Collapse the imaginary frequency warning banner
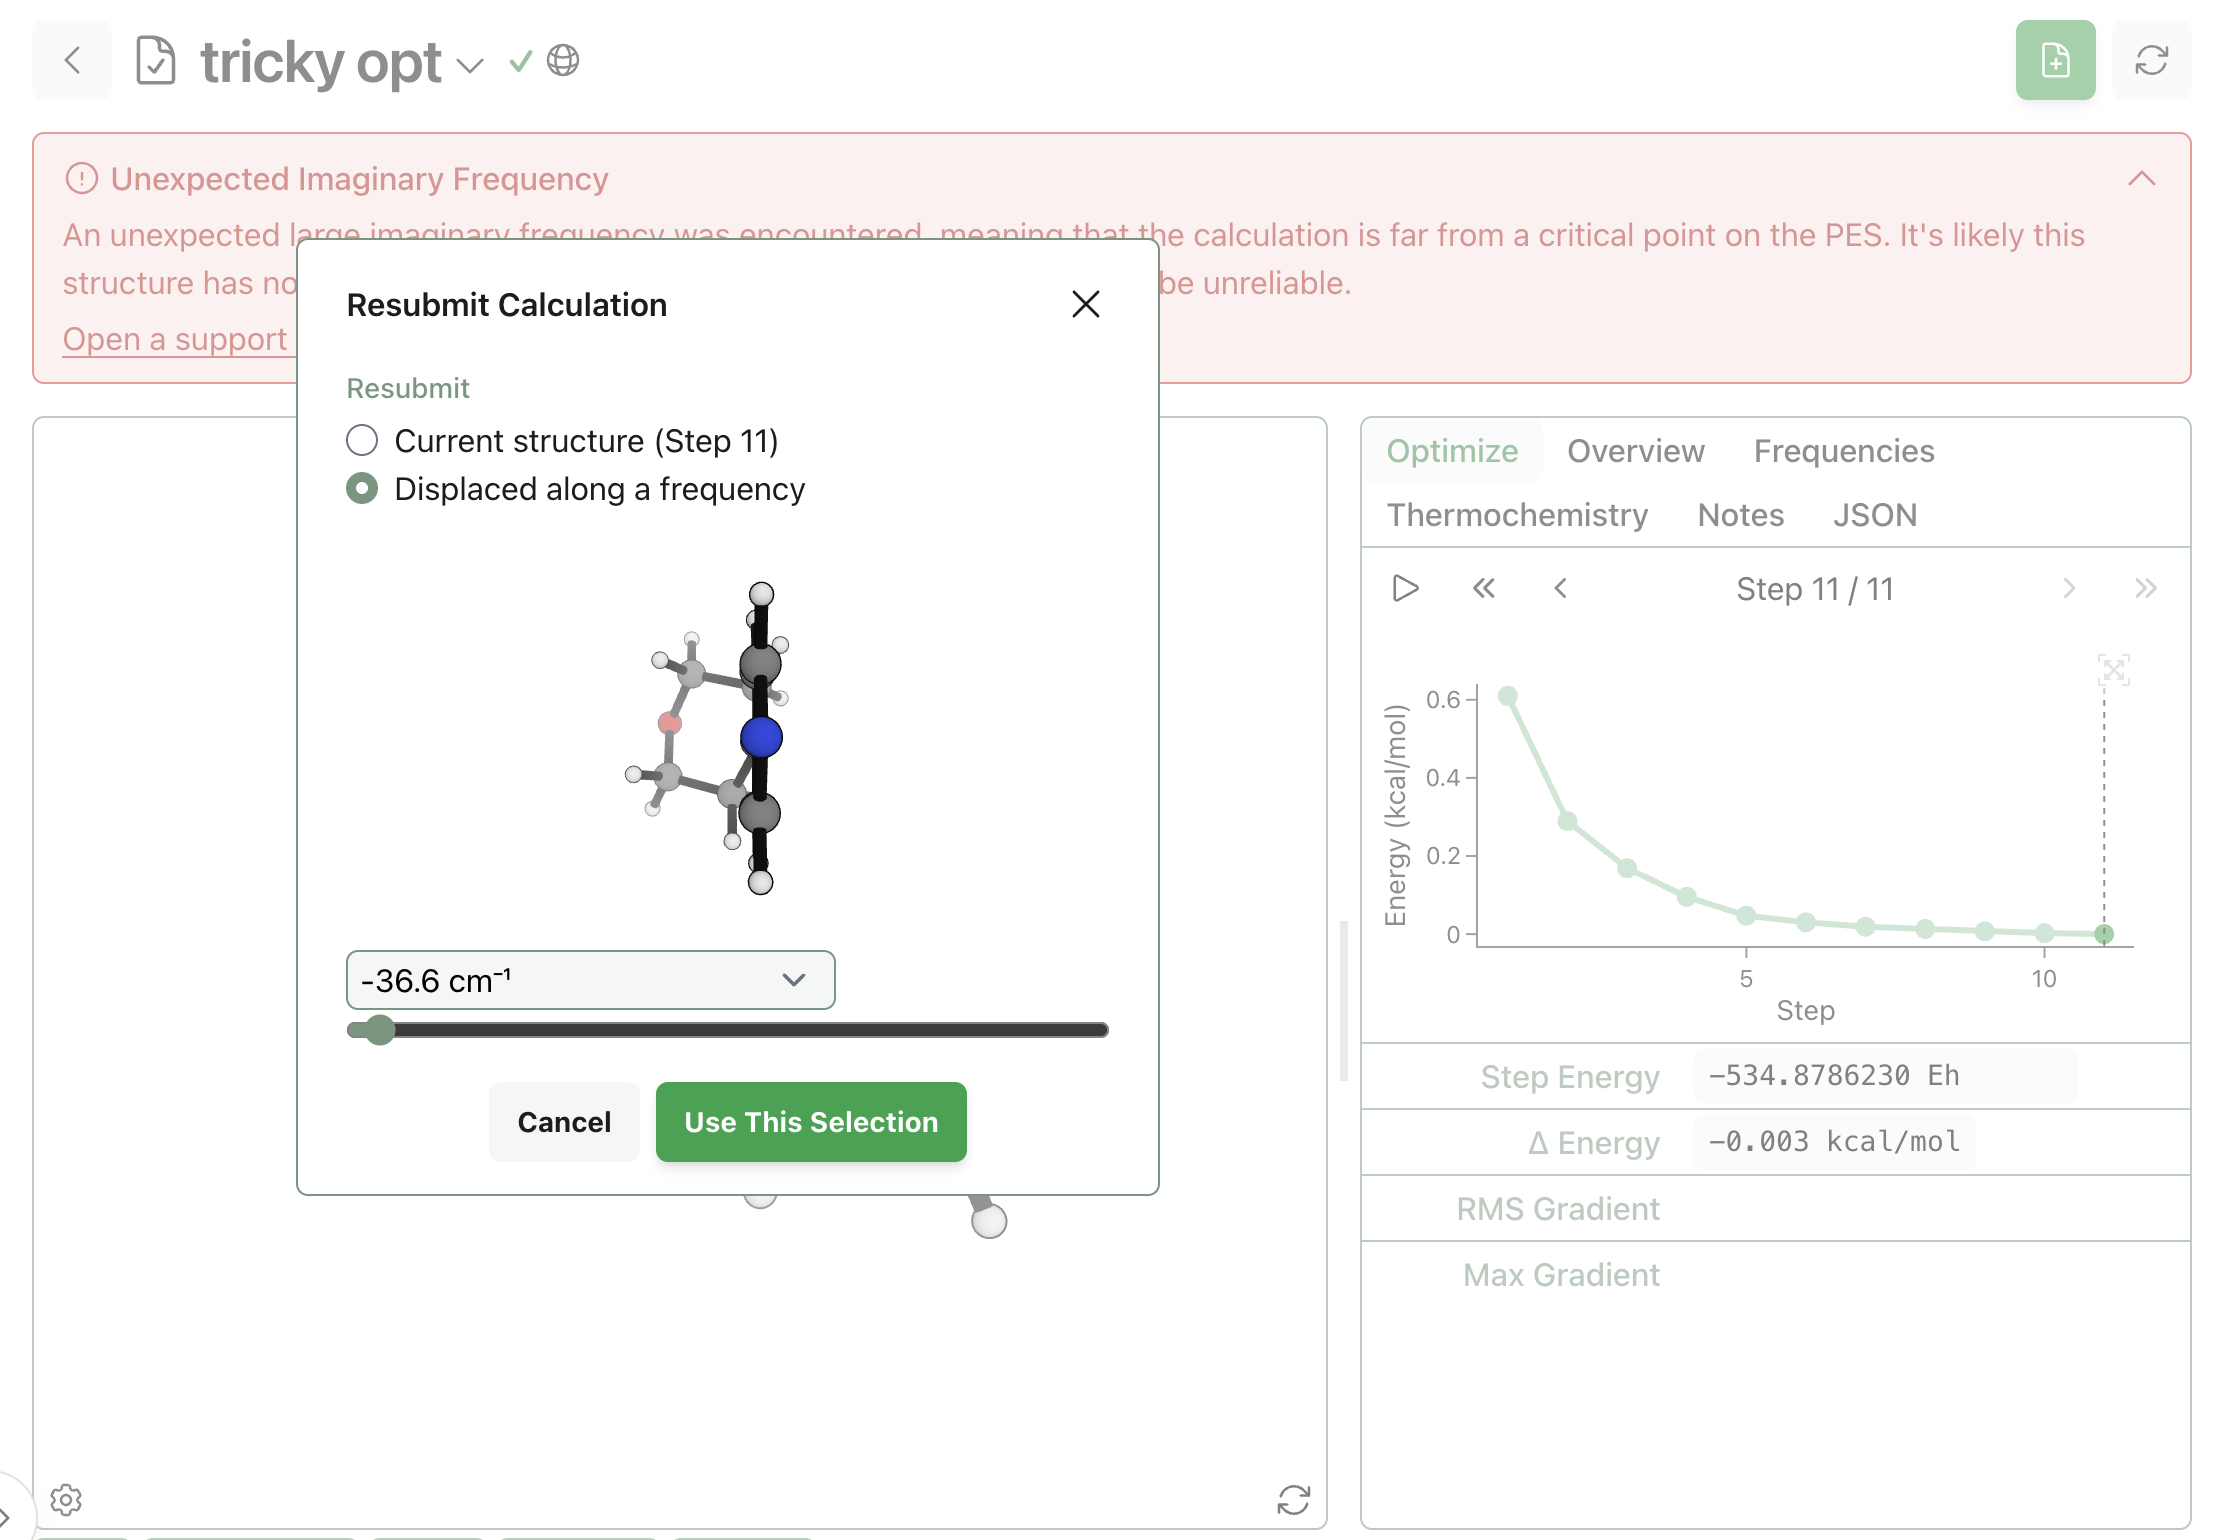 click(x=2141, y=179)
